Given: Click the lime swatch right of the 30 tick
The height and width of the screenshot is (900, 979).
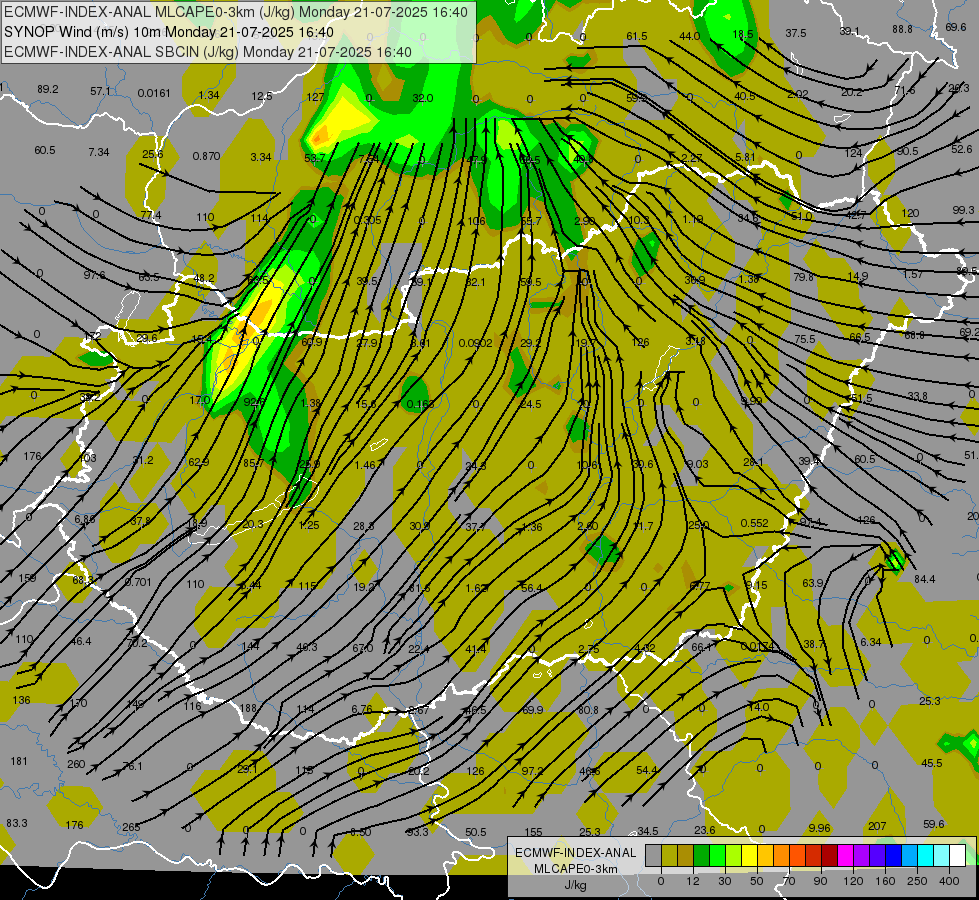Looking at the screenshot, I should (x=734, y=855).
